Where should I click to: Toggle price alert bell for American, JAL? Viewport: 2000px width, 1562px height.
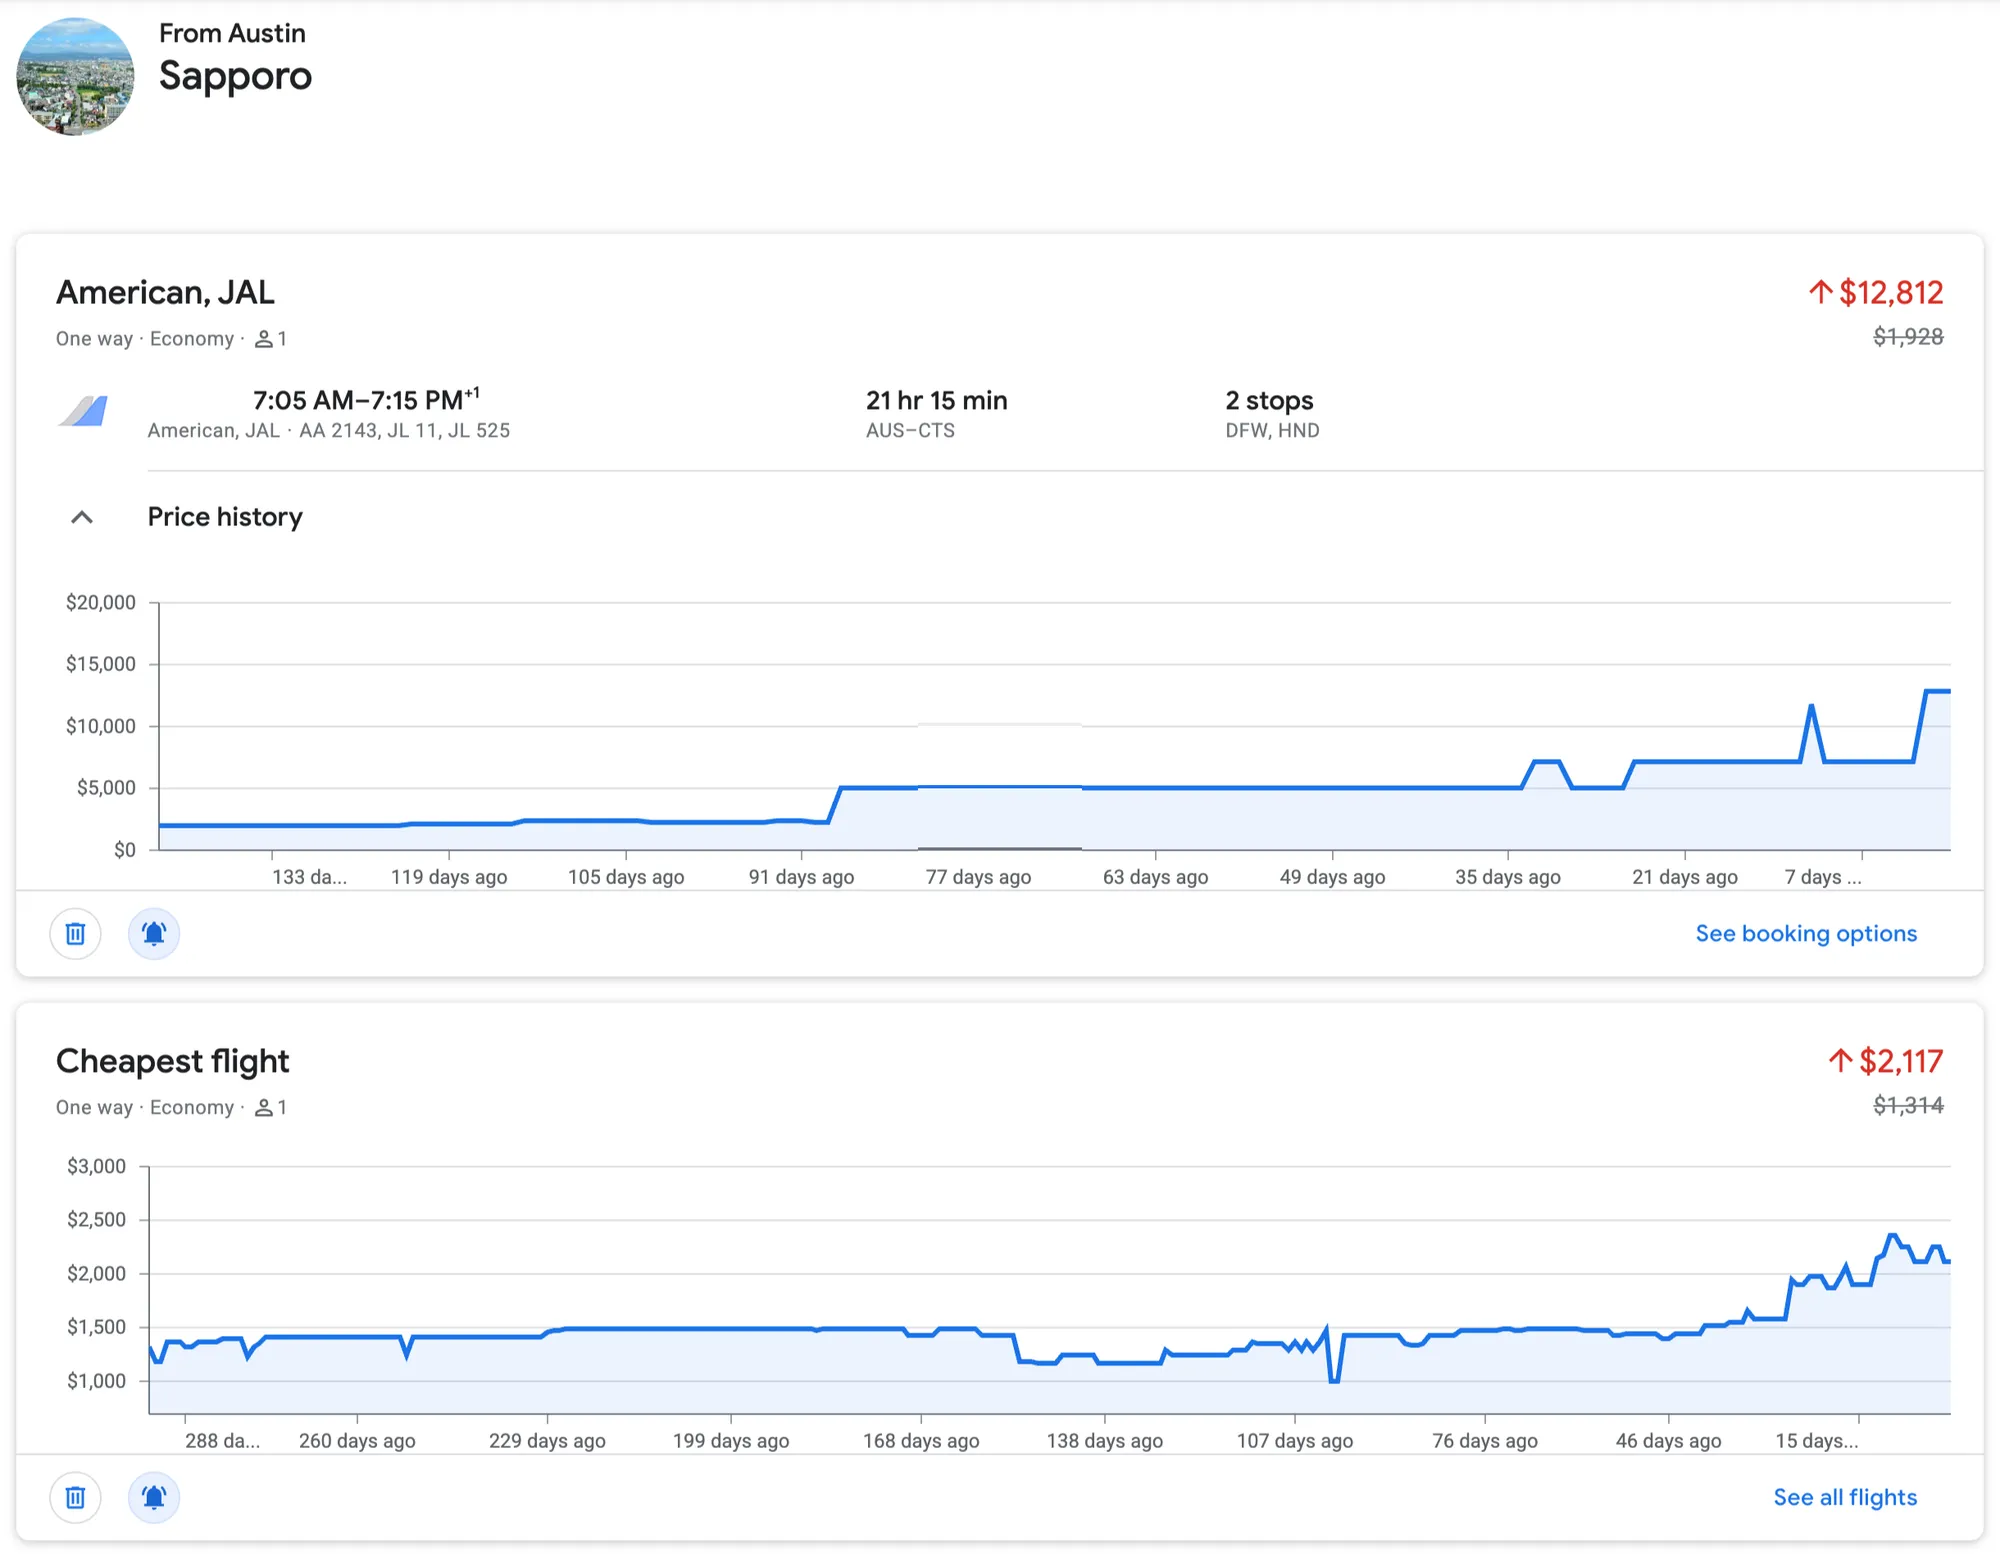(x=154, y=934)
